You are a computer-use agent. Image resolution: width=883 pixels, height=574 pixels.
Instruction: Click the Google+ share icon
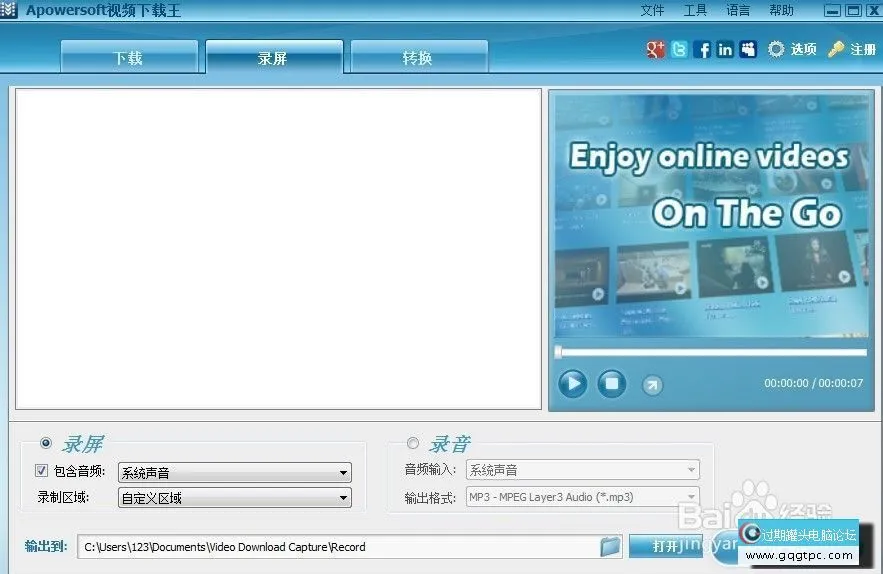[x=655, y=50]
